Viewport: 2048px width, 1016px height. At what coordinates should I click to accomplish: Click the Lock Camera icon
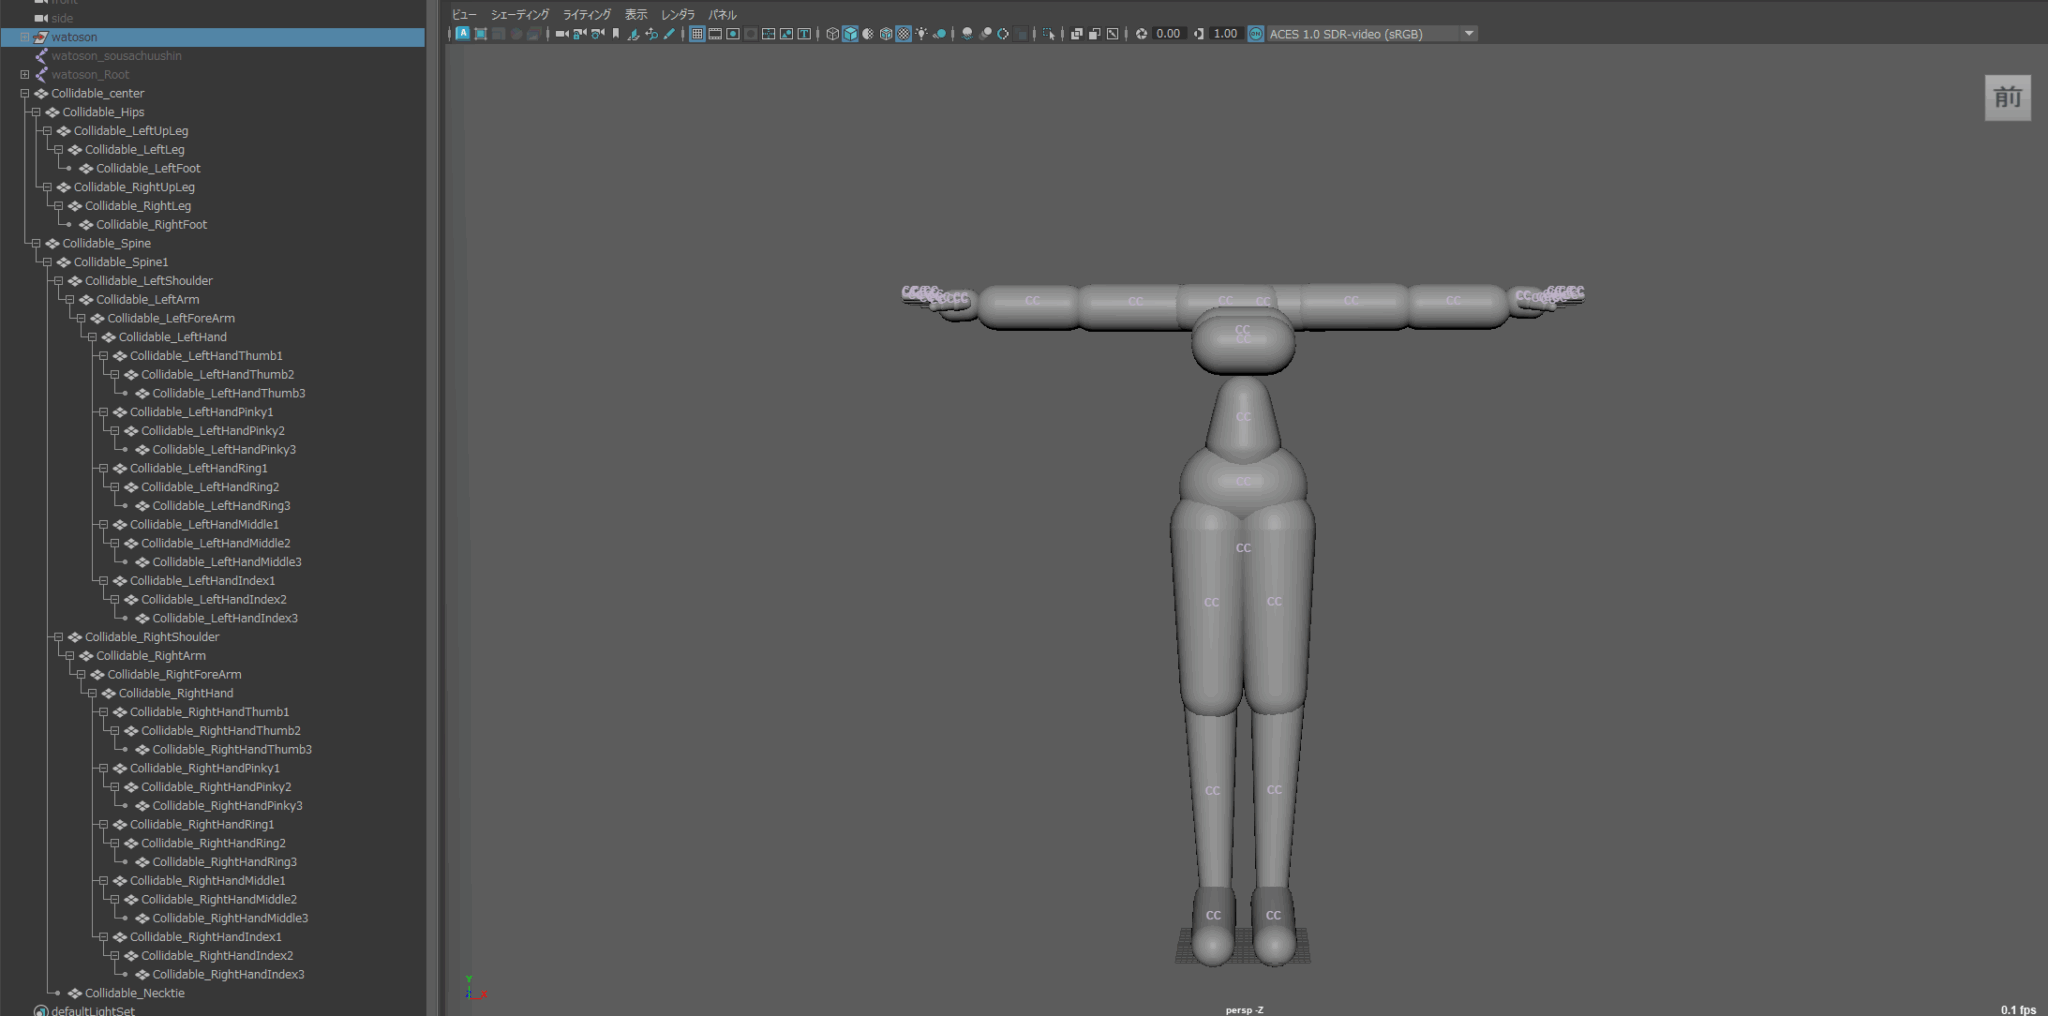click(x=580, y=34)
